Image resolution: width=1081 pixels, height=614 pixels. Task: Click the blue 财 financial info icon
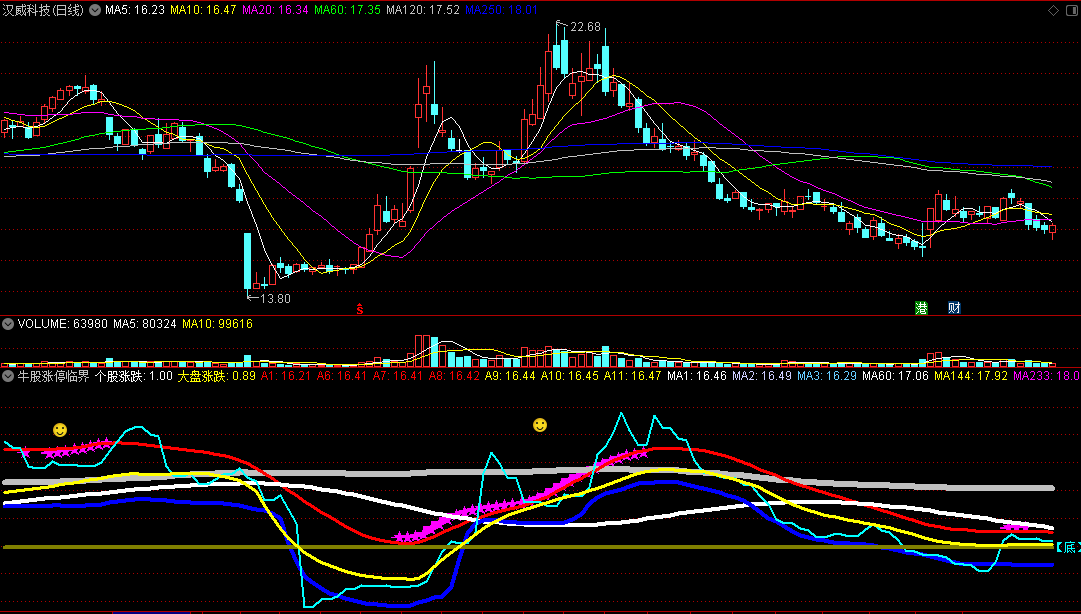tap(954, 308)
